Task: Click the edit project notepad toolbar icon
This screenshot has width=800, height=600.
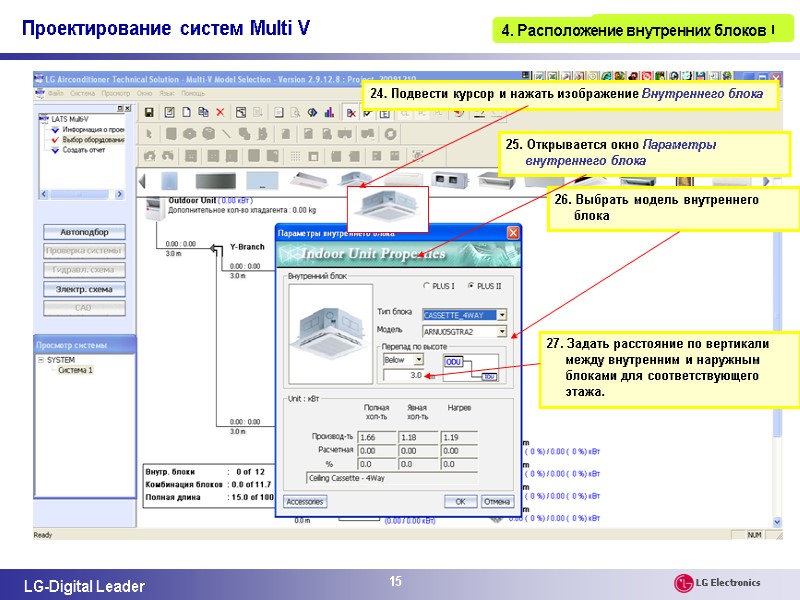Action: pyautogui.click(x=169, y=112)
